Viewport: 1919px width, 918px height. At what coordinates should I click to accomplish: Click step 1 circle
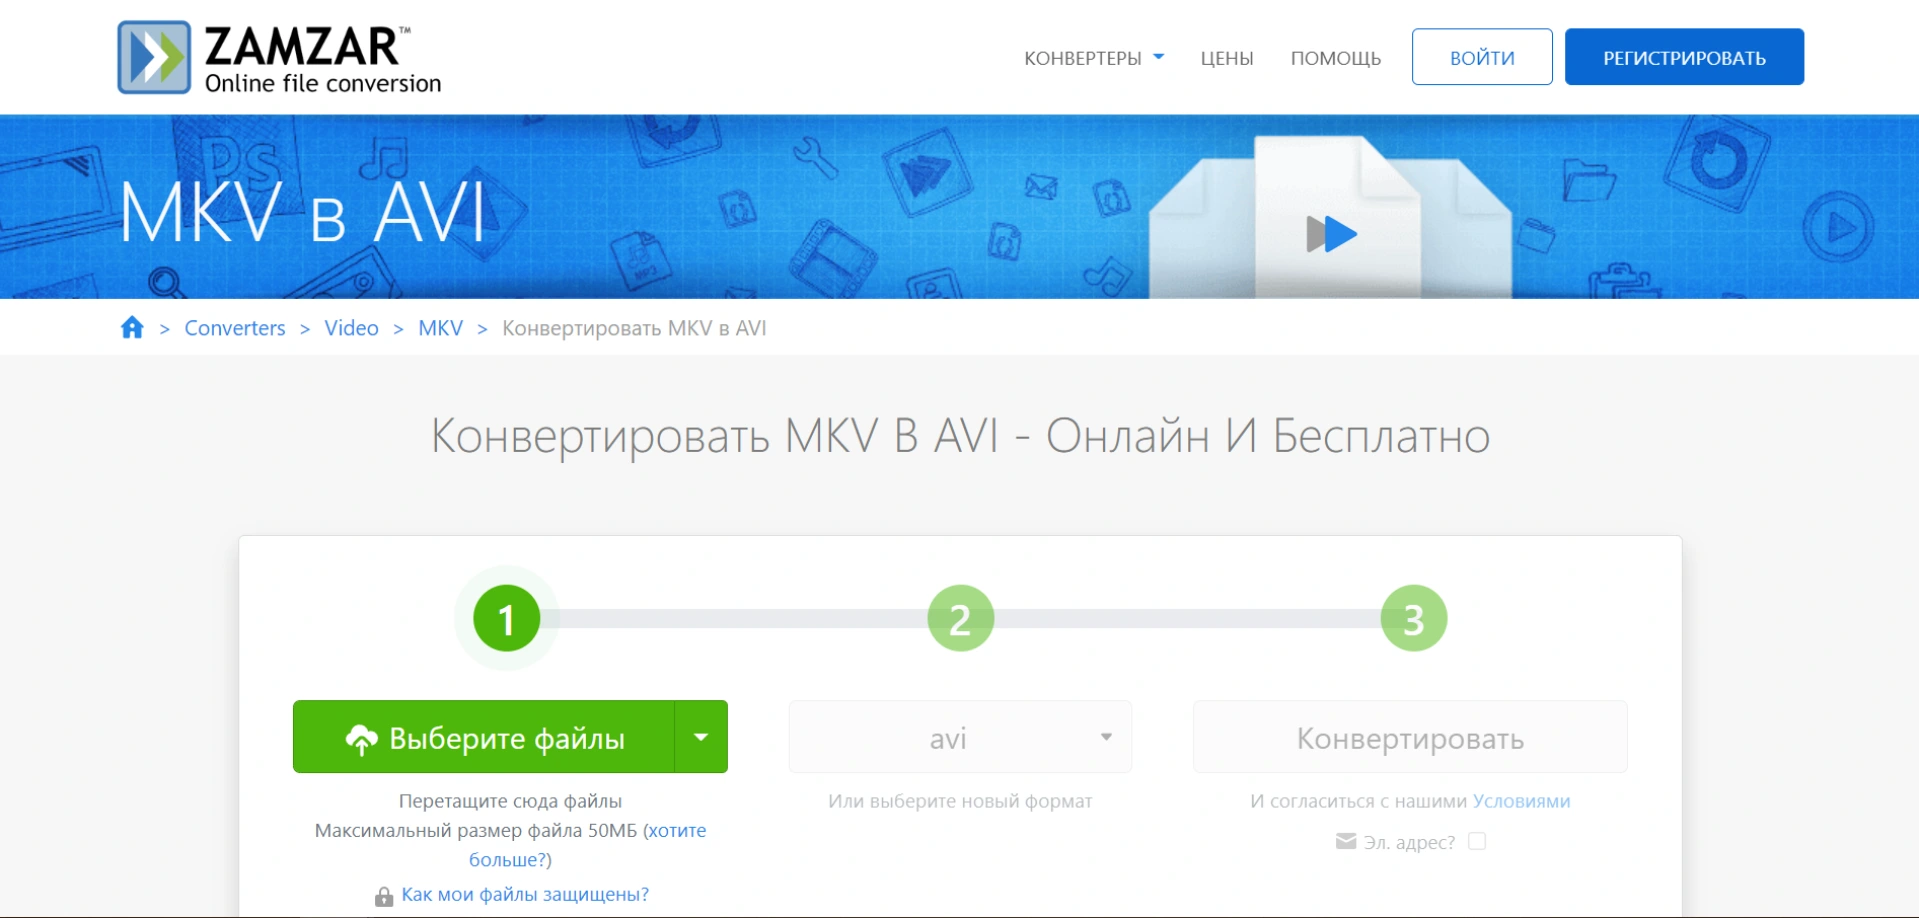(506, 619)
